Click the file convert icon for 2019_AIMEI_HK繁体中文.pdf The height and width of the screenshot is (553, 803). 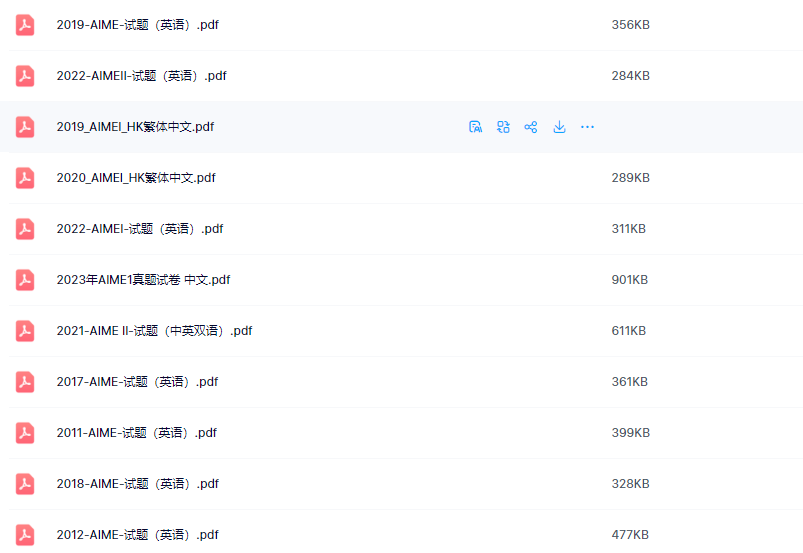(x=503, y=127)
